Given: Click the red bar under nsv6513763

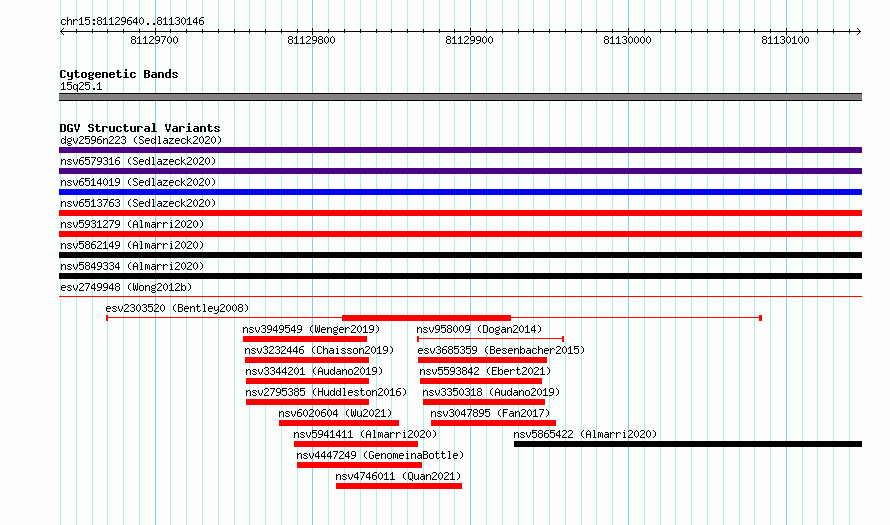Looking at the screenshot, I should pyautogui.click(x=460, y=213).
